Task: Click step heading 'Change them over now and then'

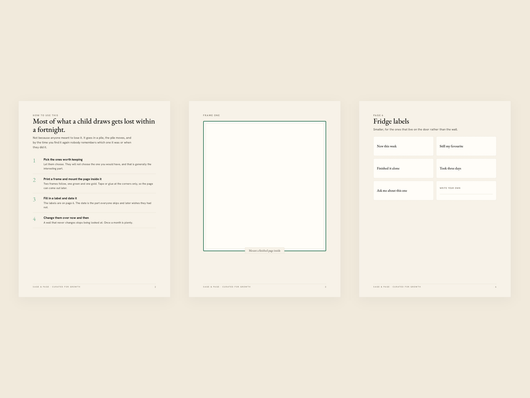Action: pos(66,218)
